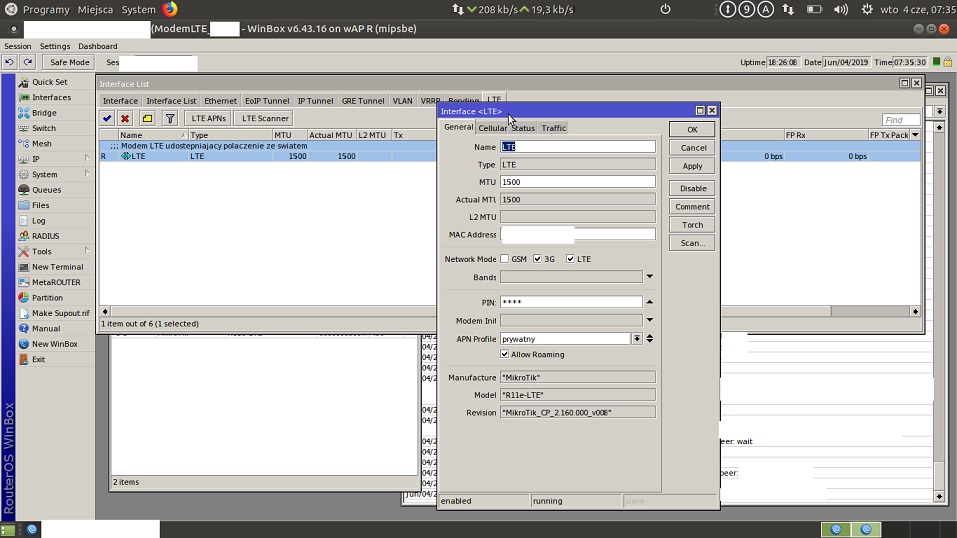Screen dimensions: 957x538
Task: Open APN Profile dropdown list
Action: [x=637, y=338]
